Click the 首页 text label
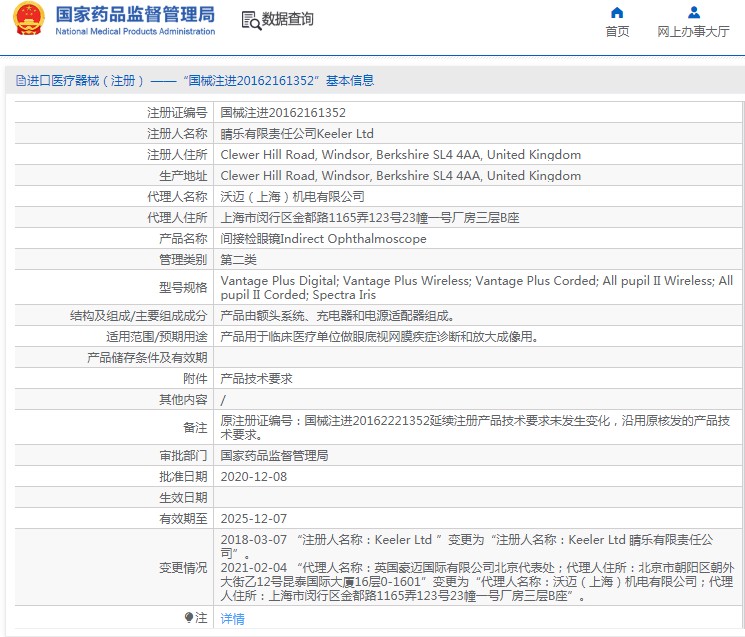 617,31
